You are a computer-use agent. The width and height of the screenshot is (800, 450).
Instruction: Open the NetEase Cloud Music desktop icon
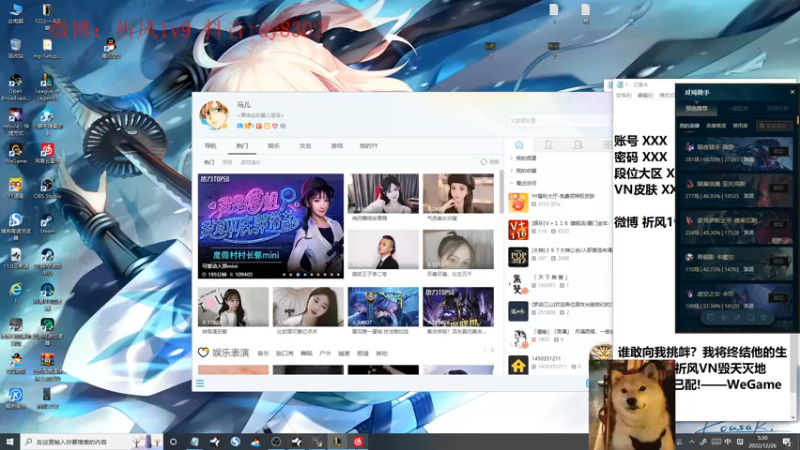47,153
